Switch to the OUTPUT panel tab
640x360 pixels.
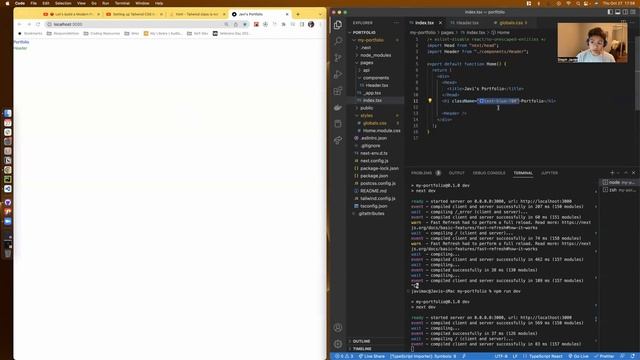pyautogui.click(x=456, y=173)
